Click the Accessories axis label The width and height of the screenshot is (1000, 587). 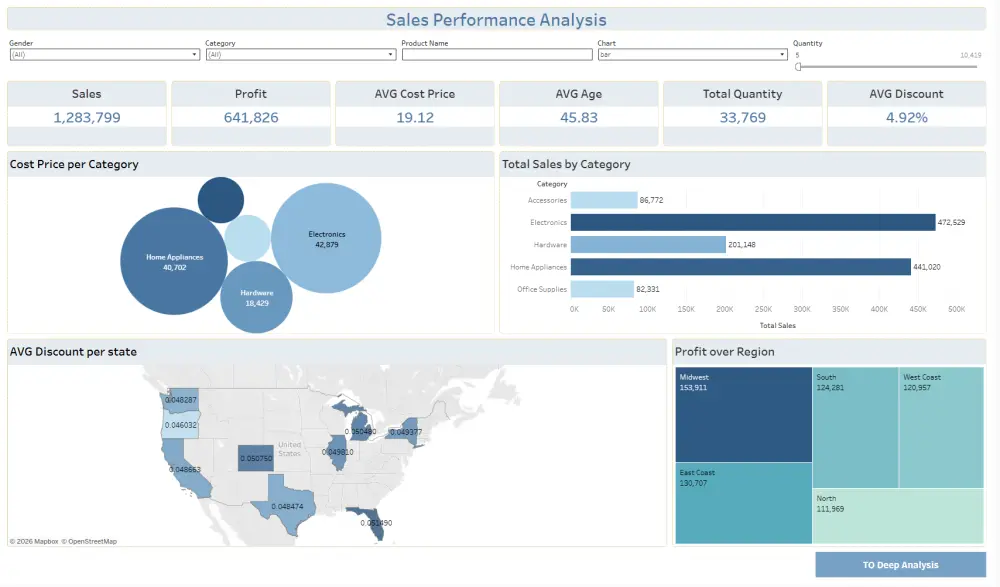point(547,200)
